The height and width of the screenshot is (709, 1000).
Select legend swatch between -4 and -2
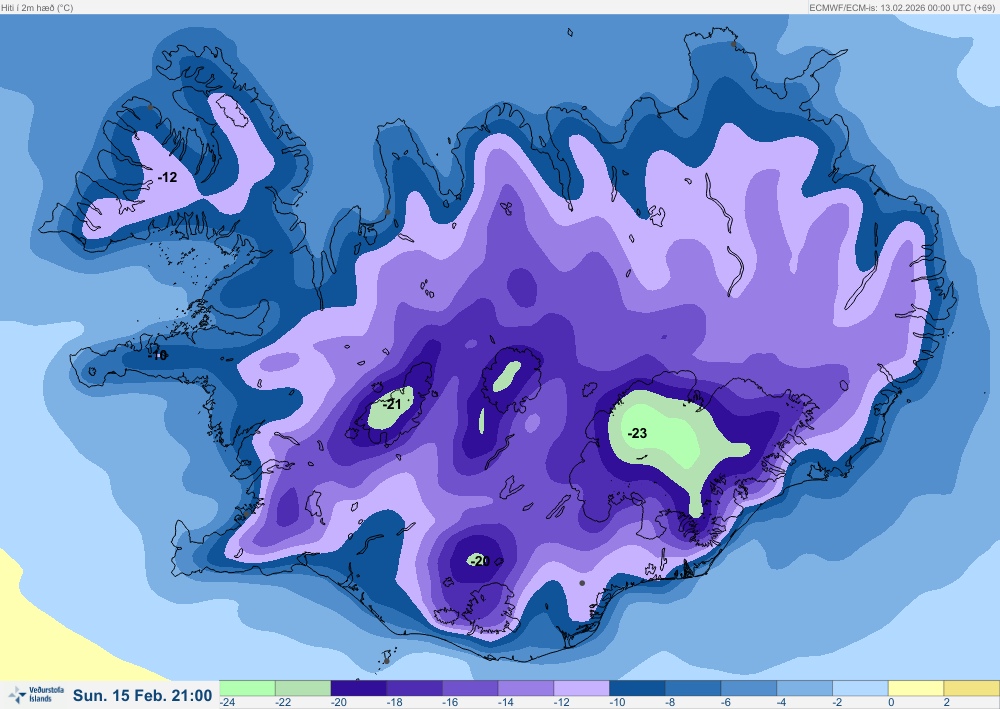[804, 688]
